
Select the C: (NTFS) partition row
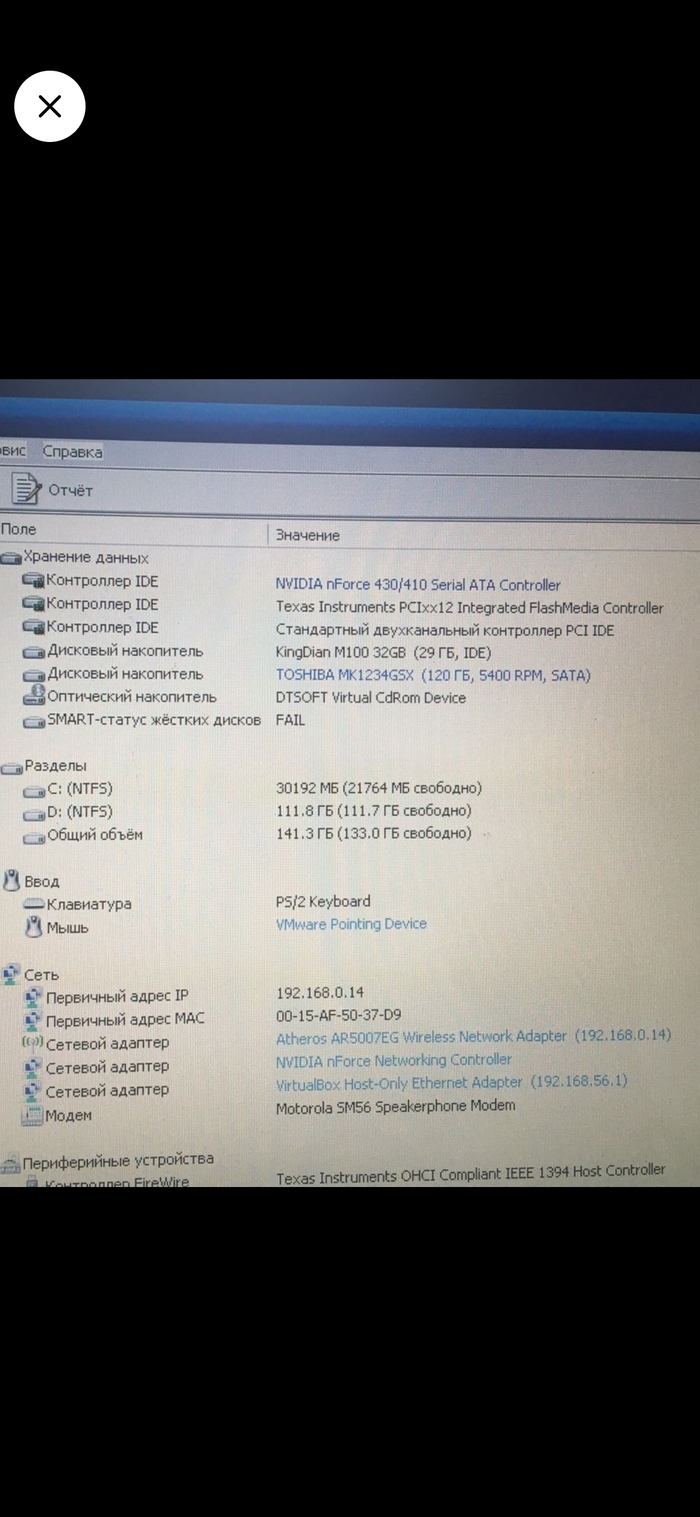tap(80, 788)
